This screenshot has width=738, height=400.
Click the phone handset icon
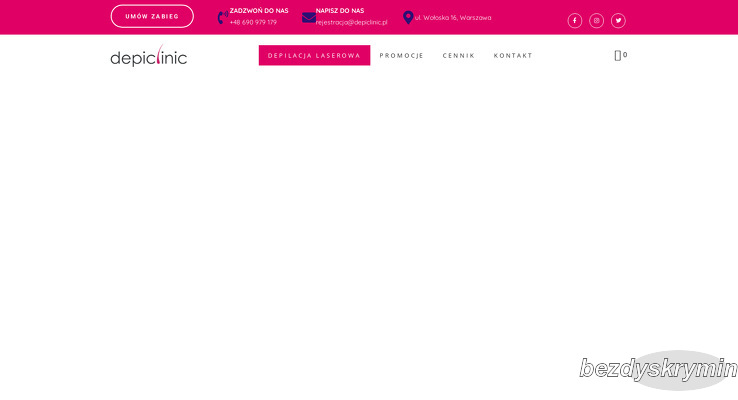click(221, 17)
